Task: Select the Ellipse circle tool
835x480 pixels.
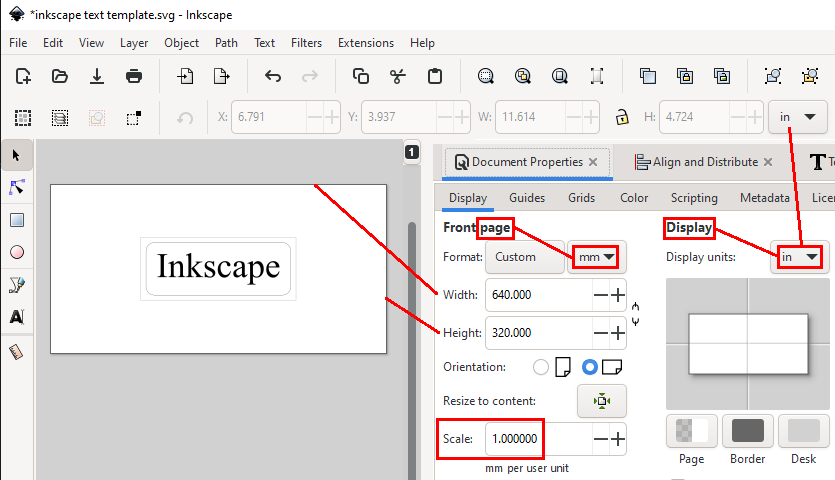Action: coord(17,252)
